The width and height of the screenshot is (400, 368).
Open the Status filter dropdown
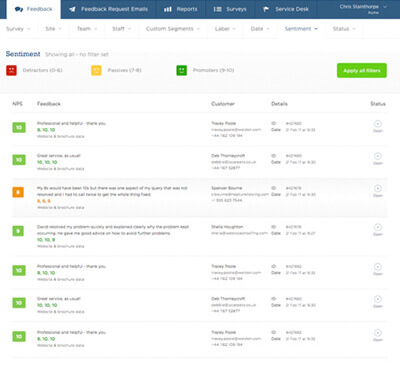tap(344, 29)
